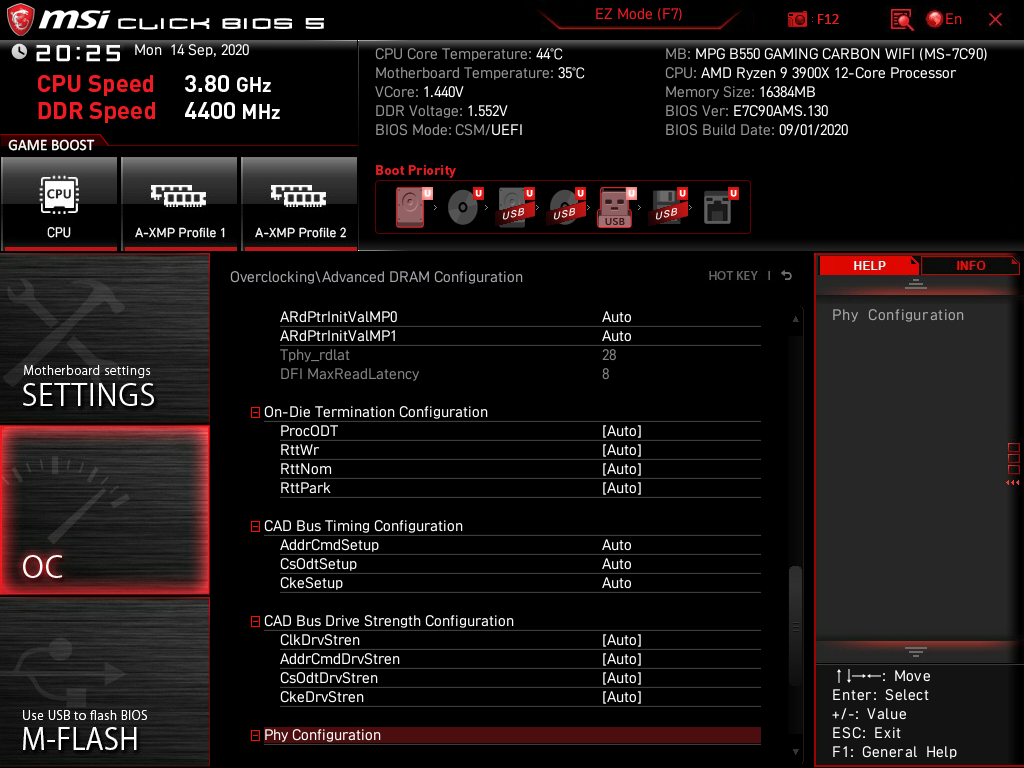Collapse CAD Bus Drive Strength Configuration section
Screen dimensions: 1024x768
[255, 622]
